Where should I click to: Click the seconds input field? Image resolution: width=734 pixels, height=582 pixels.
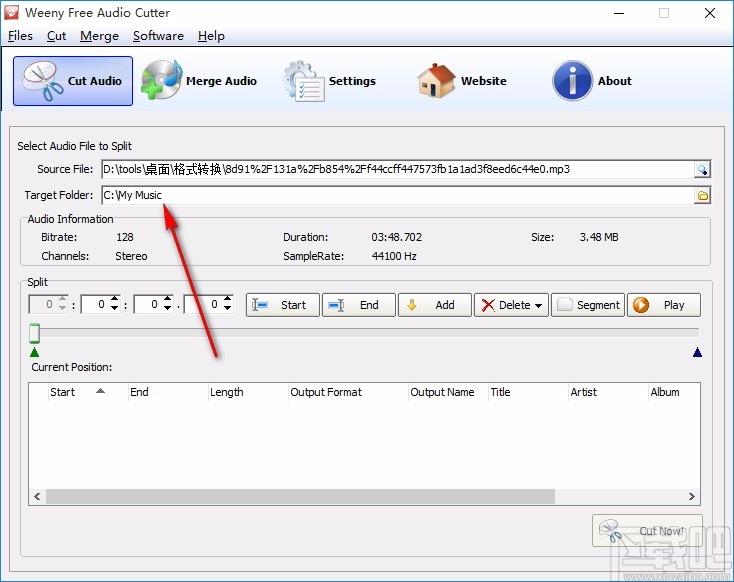click(x=148, y=304)
